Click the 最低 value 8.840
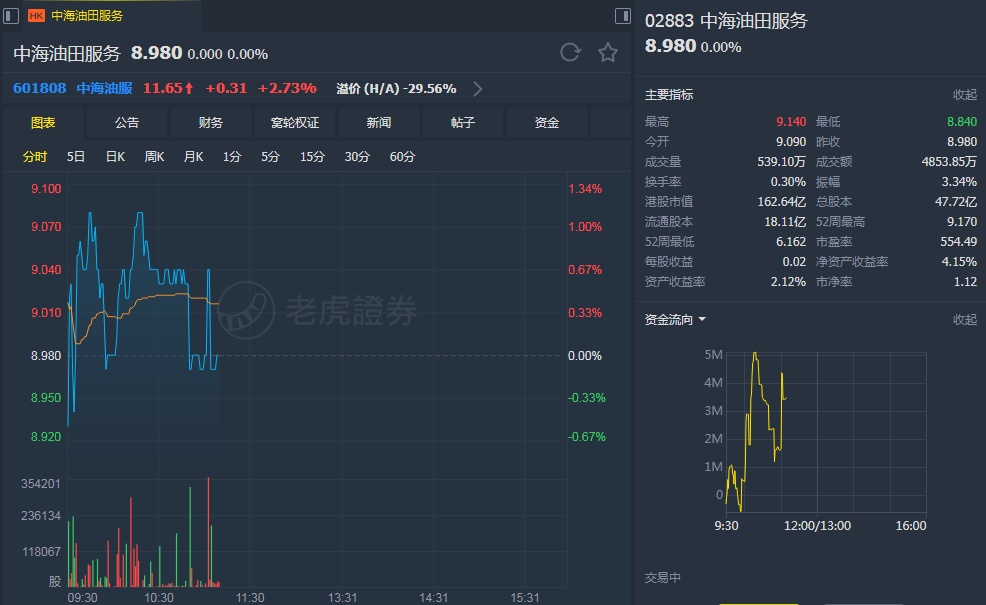The height and width of the screenshot is (605, 986). click(962, 121)
